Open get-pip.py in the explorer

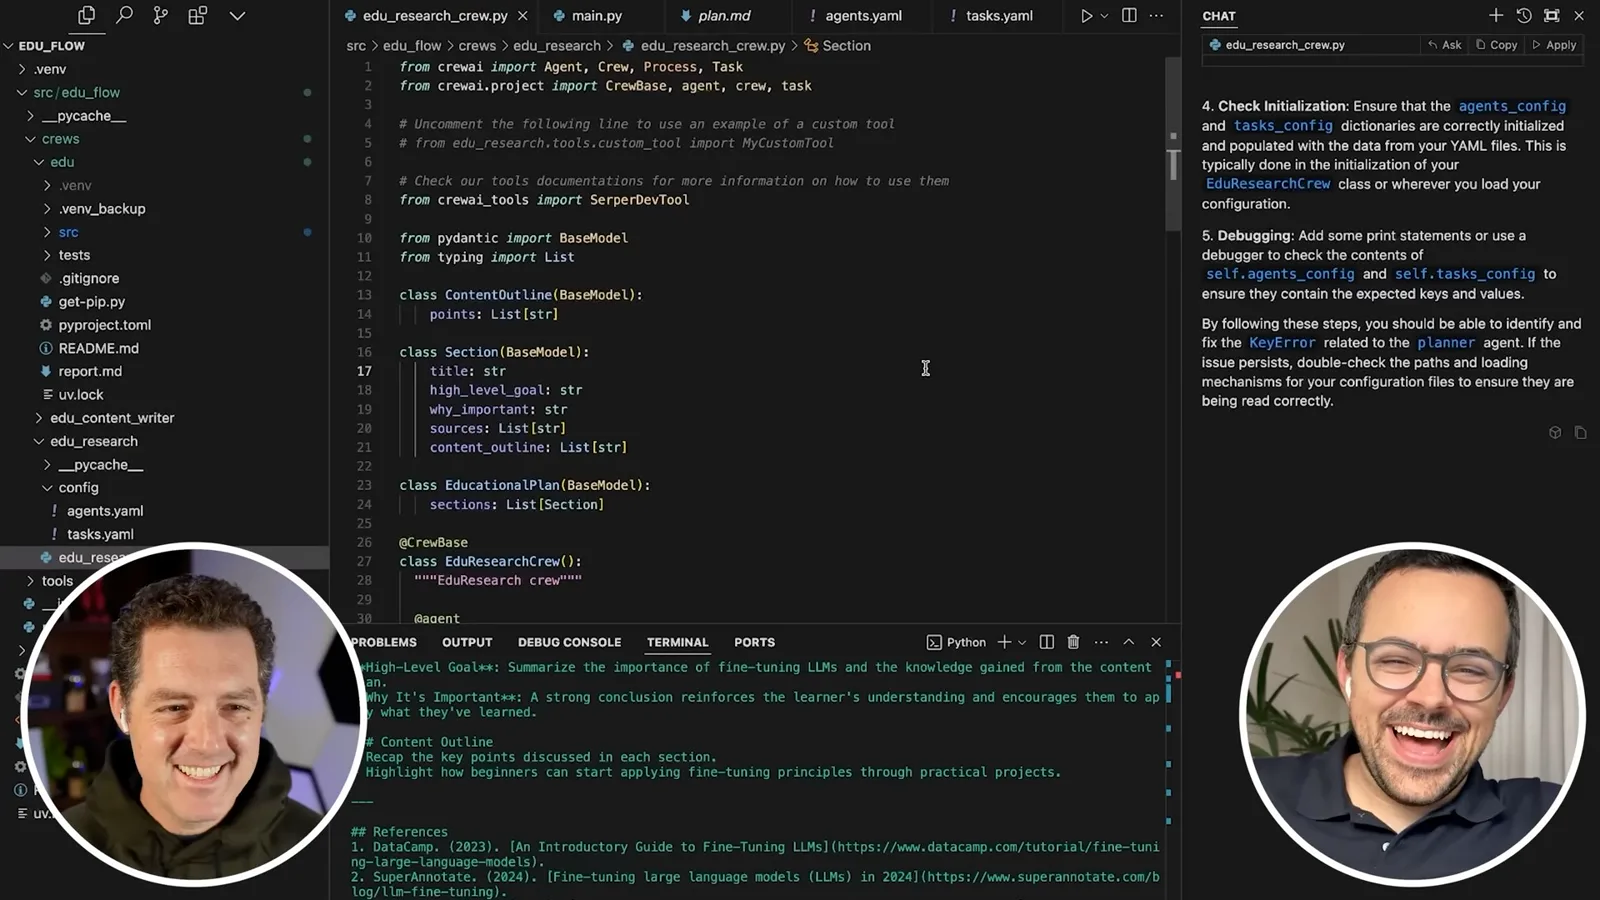pyautogui.click(x=91, y=302)
